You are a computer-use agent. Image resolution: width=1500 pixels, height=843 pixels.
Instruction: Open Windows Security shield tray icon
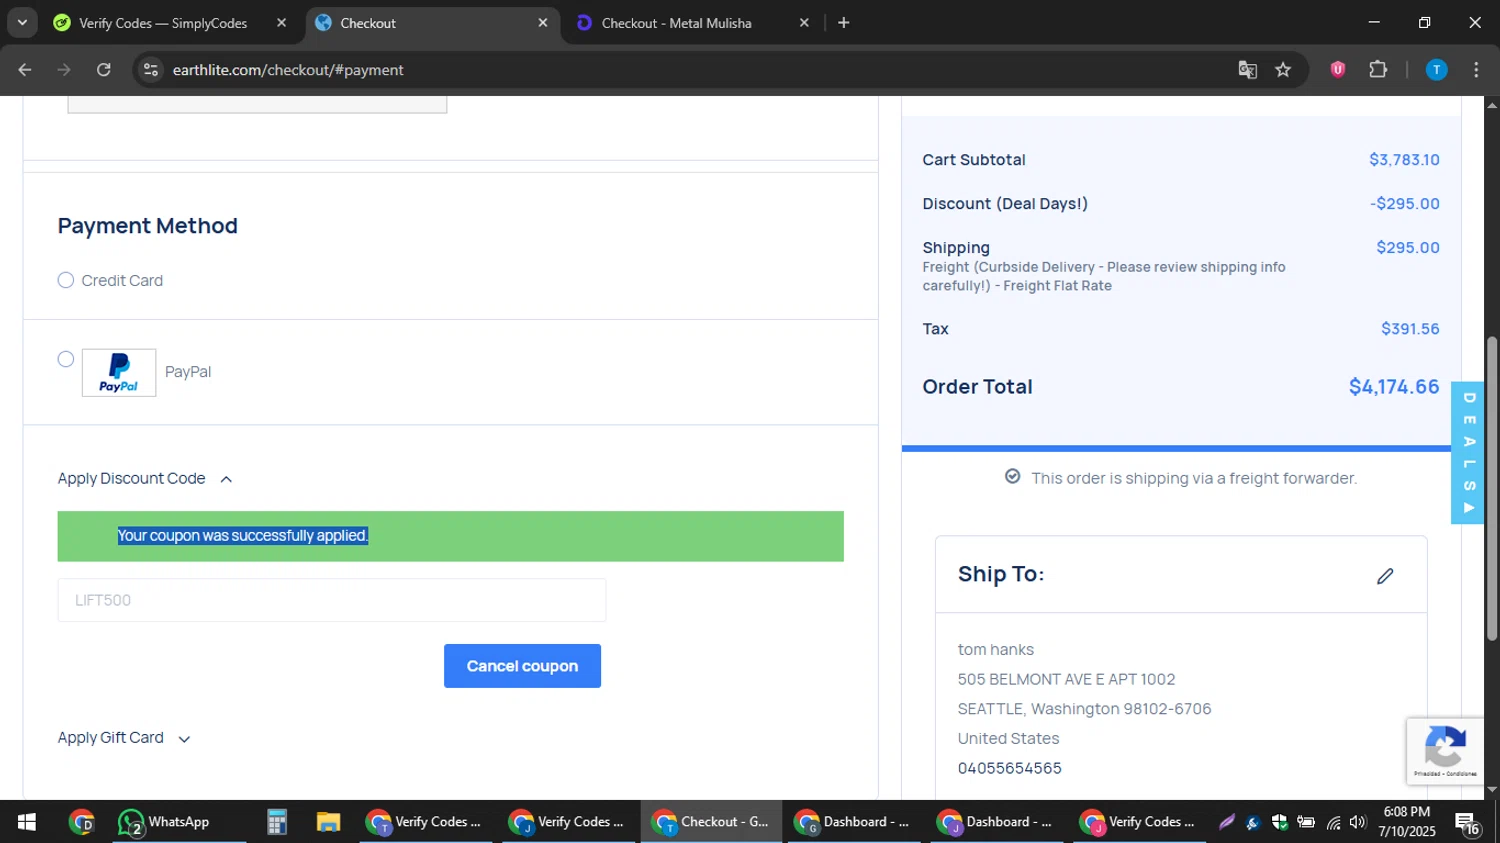[x=1280, y=822]
